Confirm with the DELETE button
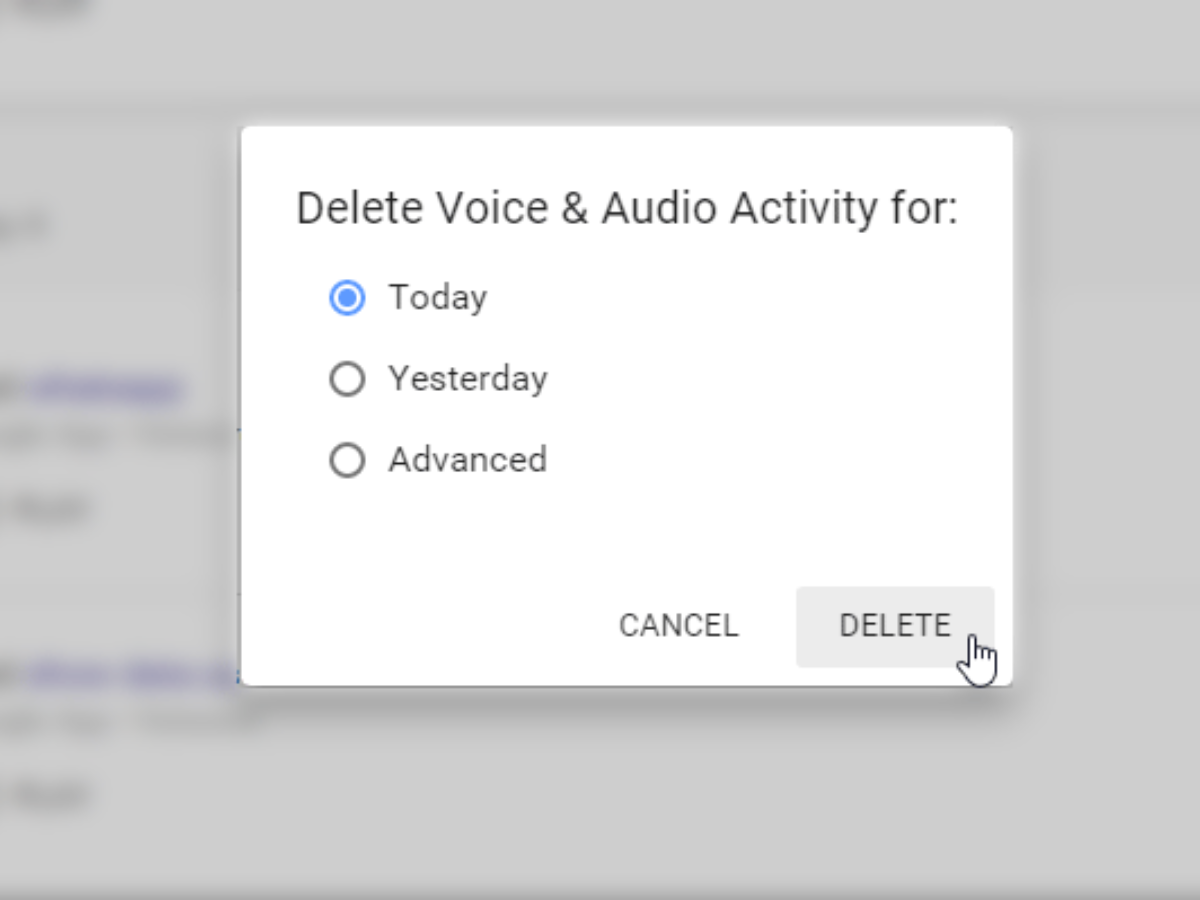 (894, 626)
